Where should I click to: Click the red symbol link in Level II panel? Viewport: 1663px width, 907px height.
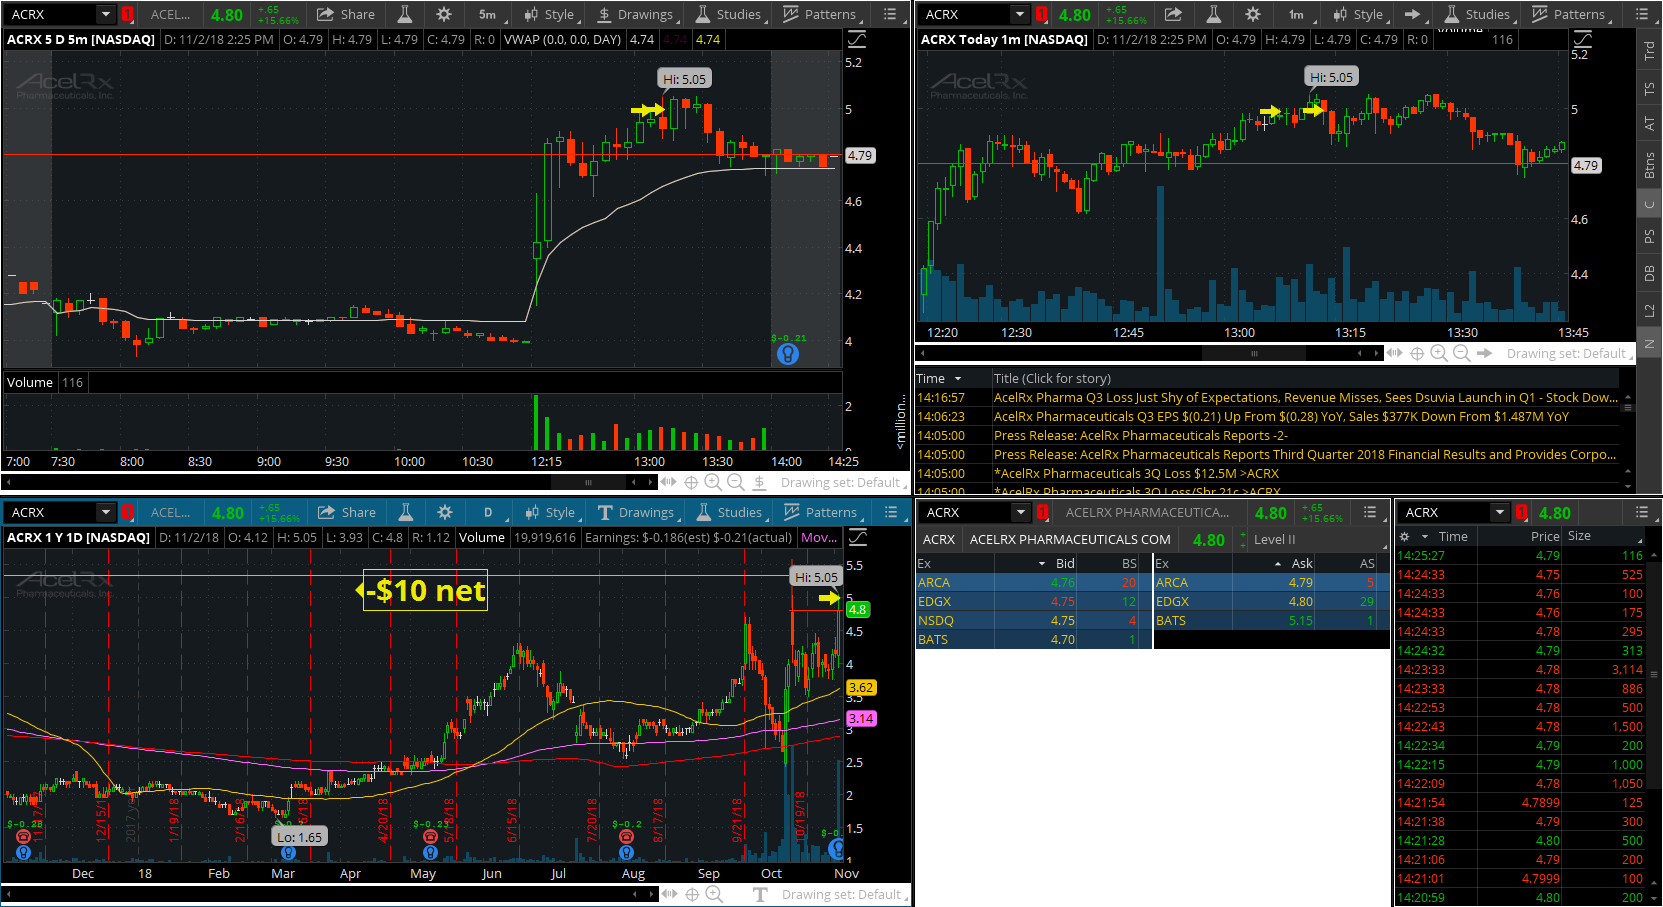click(1042, 512)
